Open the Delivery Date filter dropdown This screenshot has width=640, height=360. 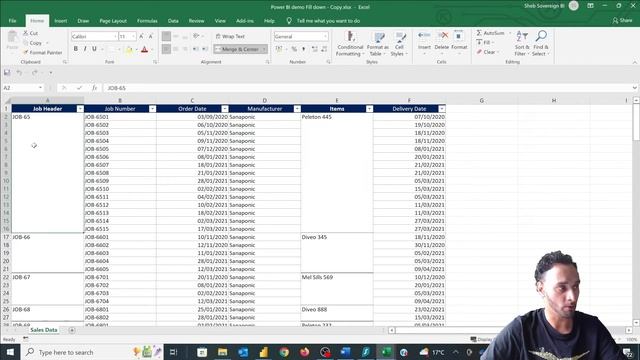pyautogui.click(x=442, y=109)
